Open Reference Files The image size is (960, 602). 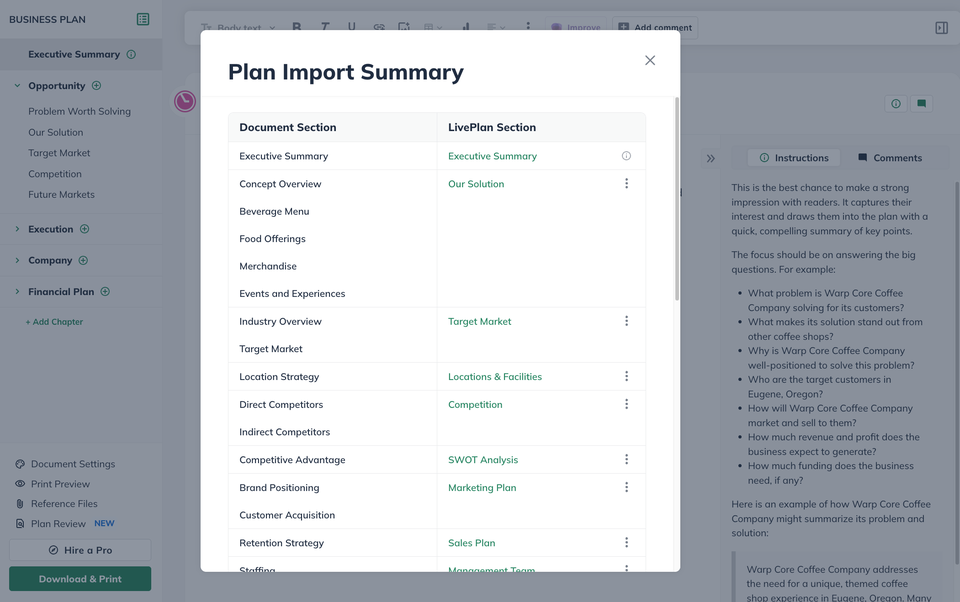(x=56, y=503)
